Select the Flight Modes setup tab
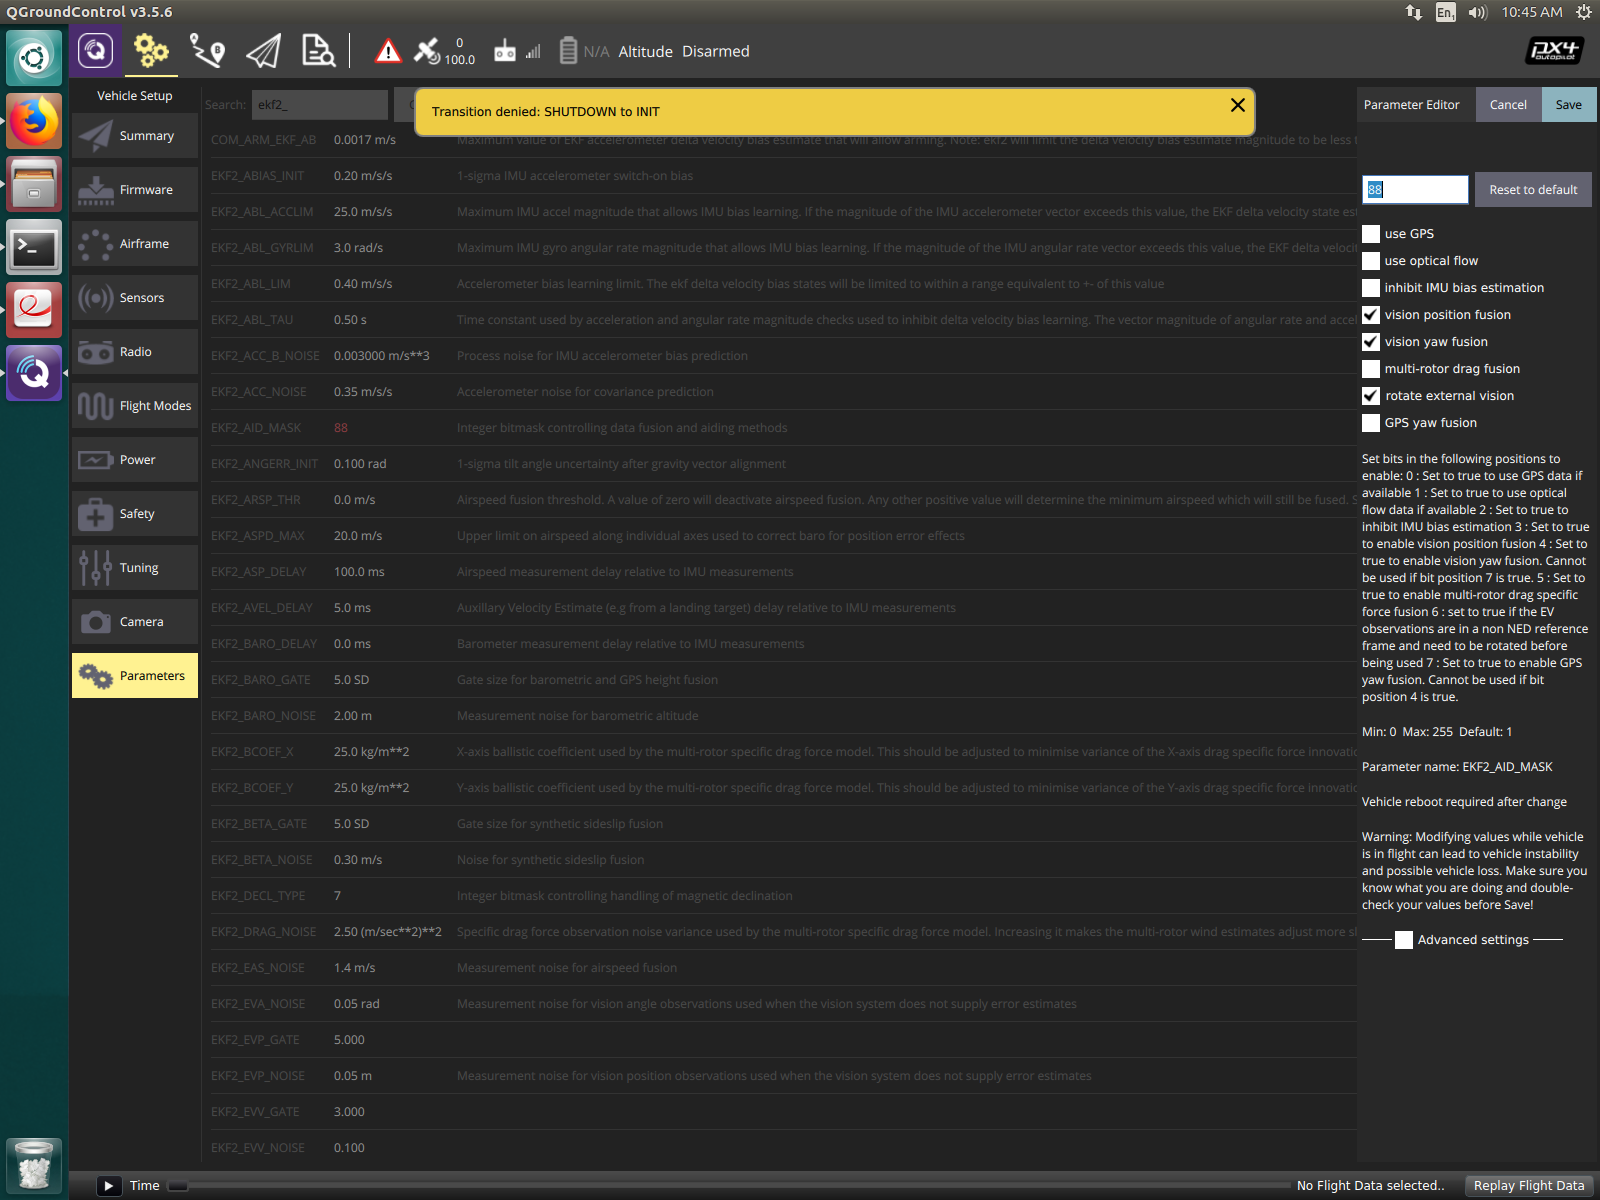Viewport: 1600px width, 1200px height. (134, 405)
